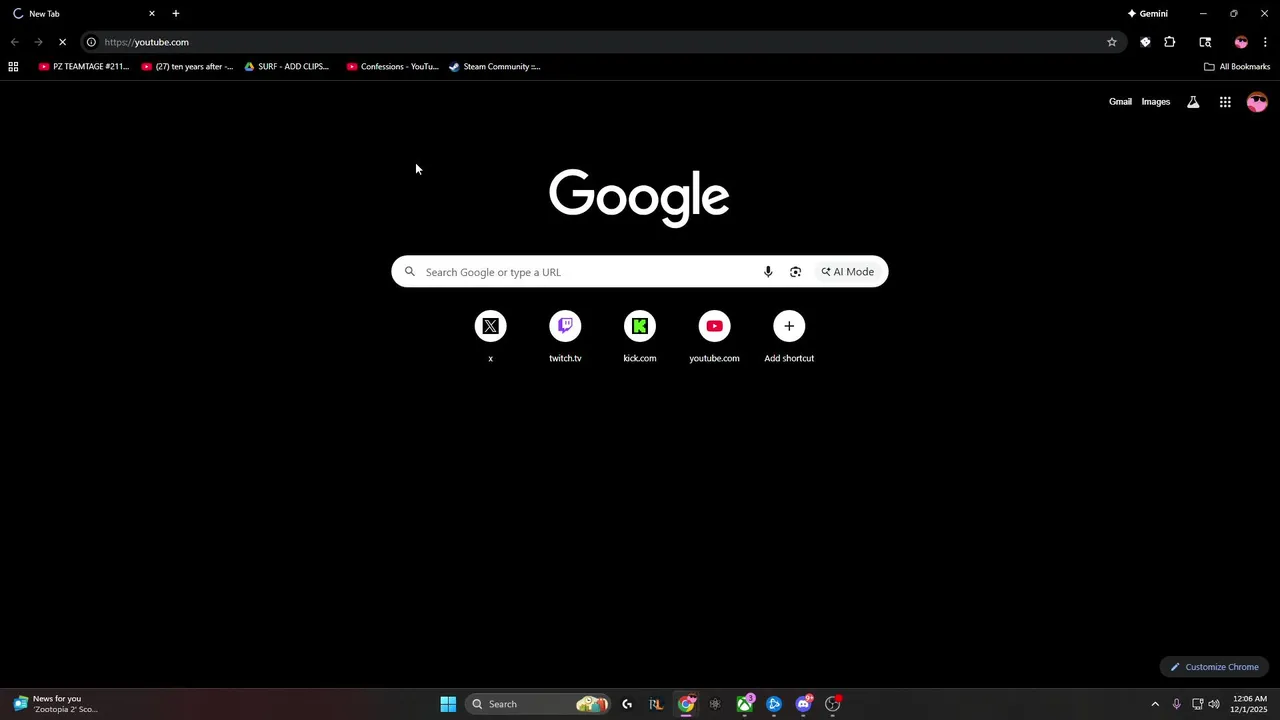Open the Extensions puzzle-piece menu
Viewport: 1280px width, 720px height.
tap(1169, 42)
